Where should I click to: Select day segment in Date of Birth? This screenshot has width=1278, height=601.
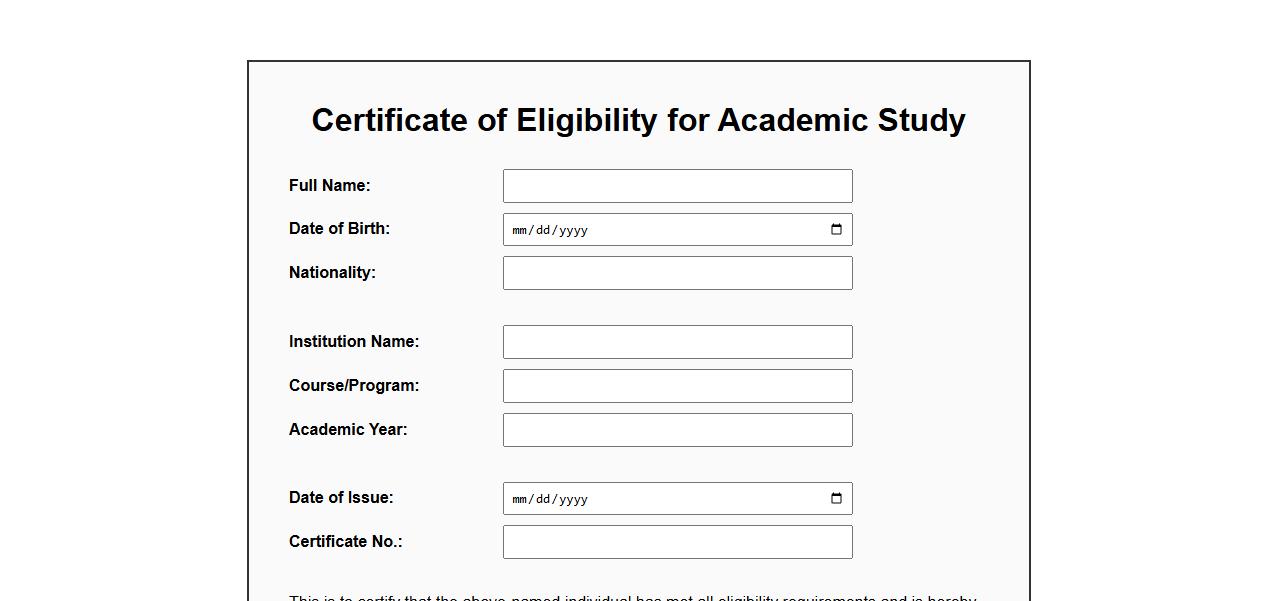pyautogui.click(x=543, y=230)
